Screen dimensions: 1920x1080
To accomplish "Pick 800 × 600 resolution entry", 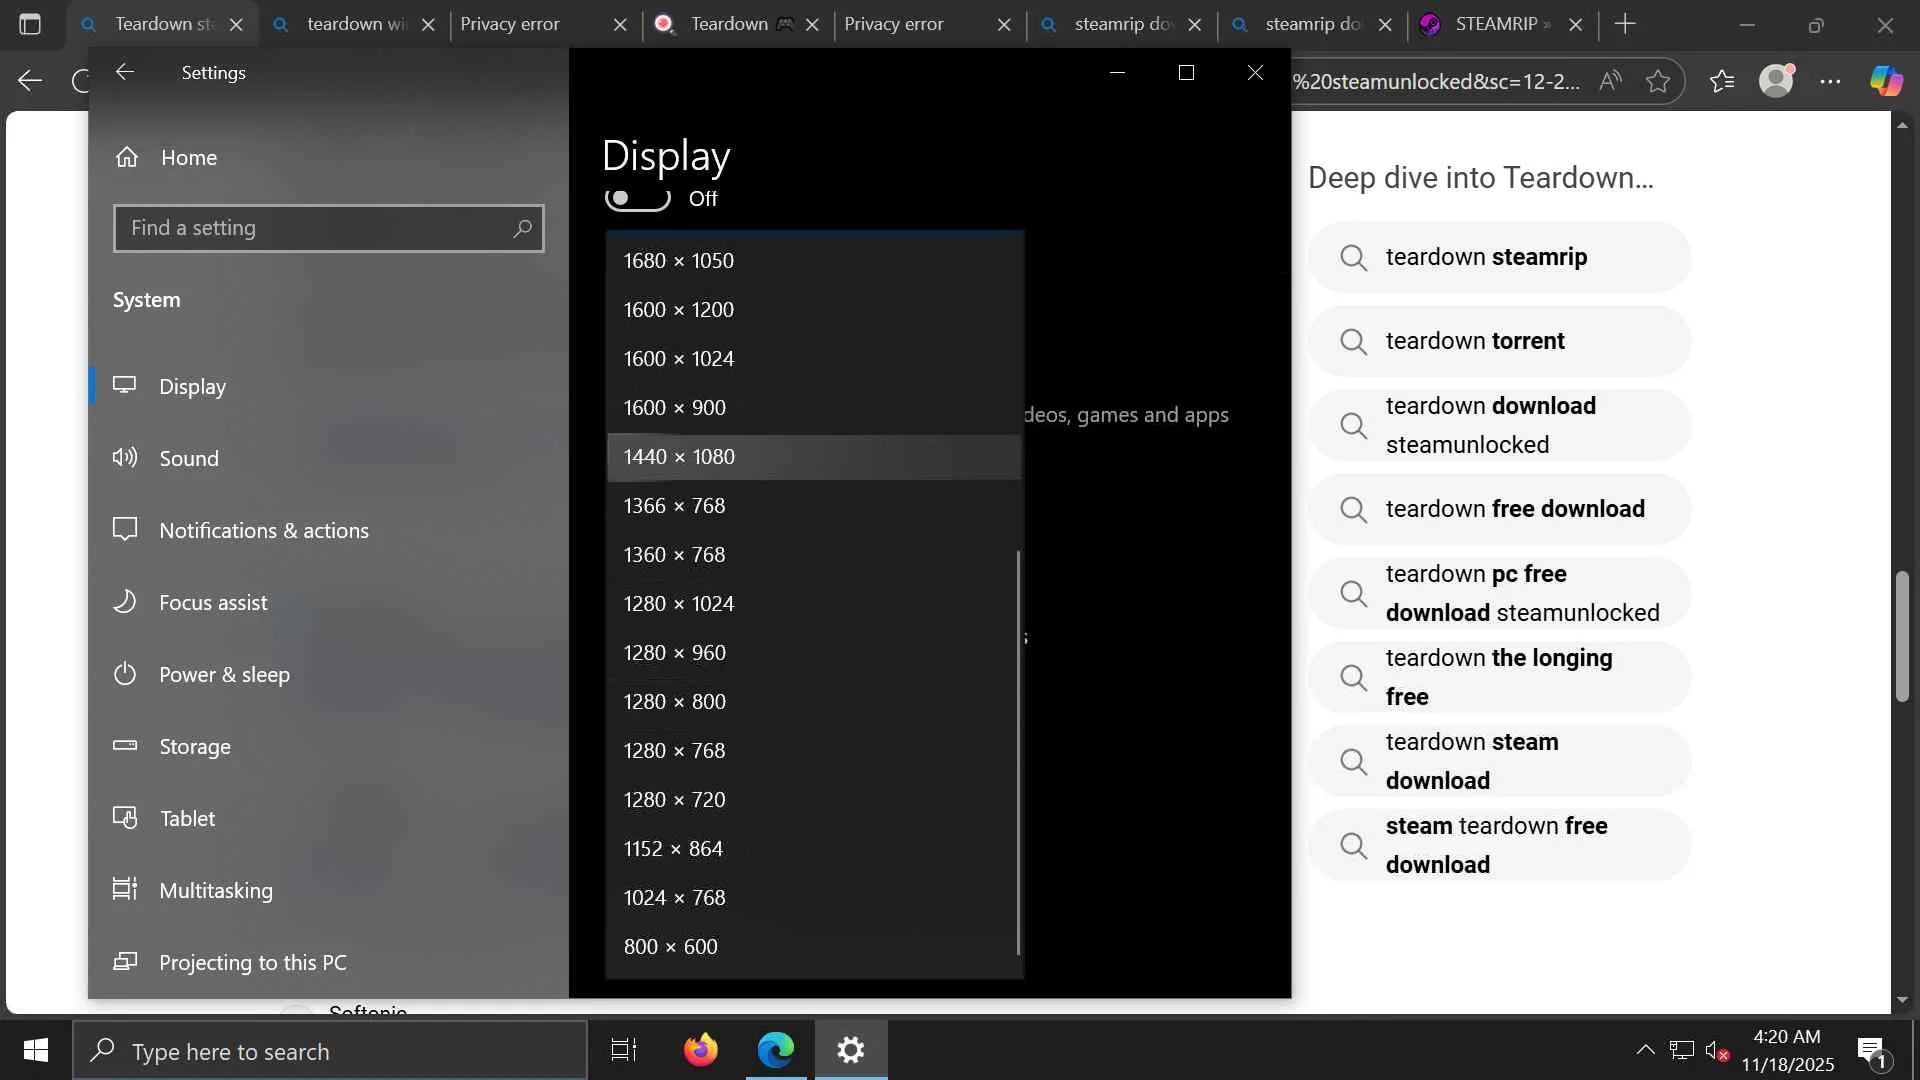I will [671, 947].
